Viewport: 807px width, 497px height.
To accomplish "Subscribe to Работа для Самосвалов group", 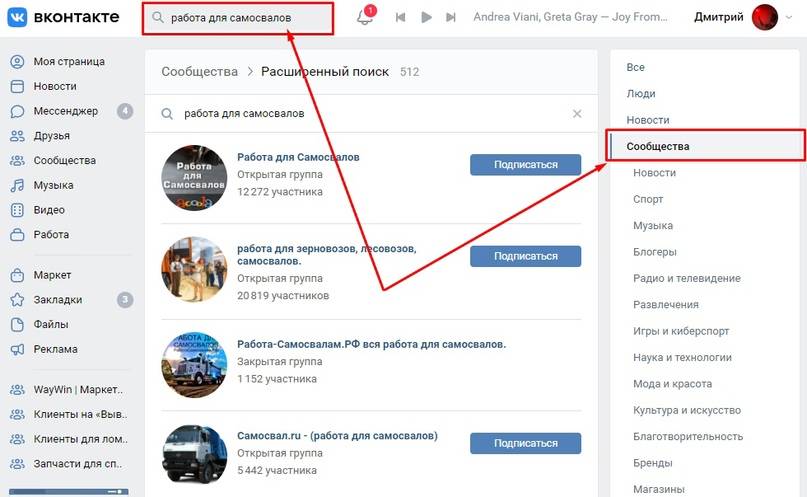I will tap(525, 165).
